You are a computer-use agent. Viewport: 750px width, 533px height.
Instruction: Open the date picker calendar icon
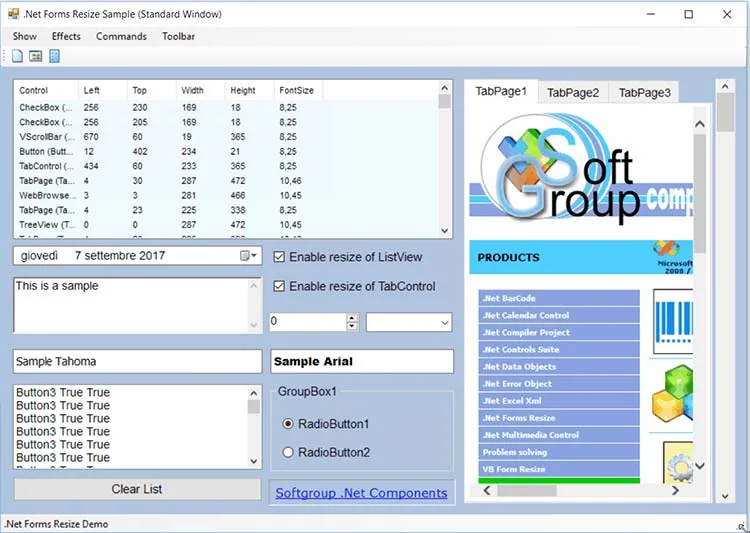click(248, 256)
